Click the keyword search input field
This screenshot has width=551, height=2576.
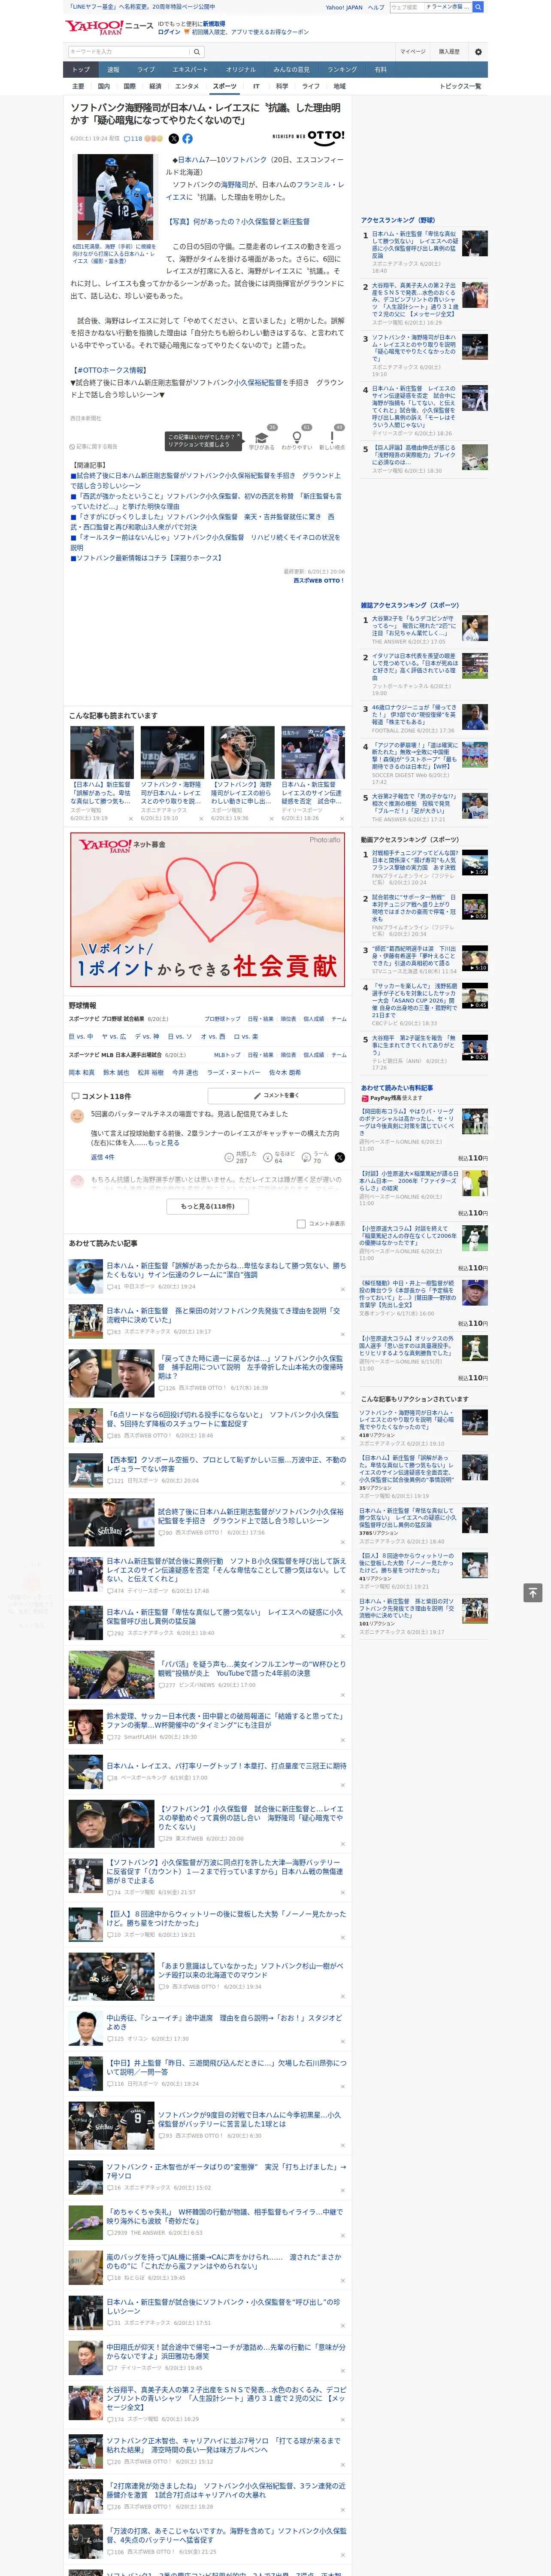tap(128, 51)
